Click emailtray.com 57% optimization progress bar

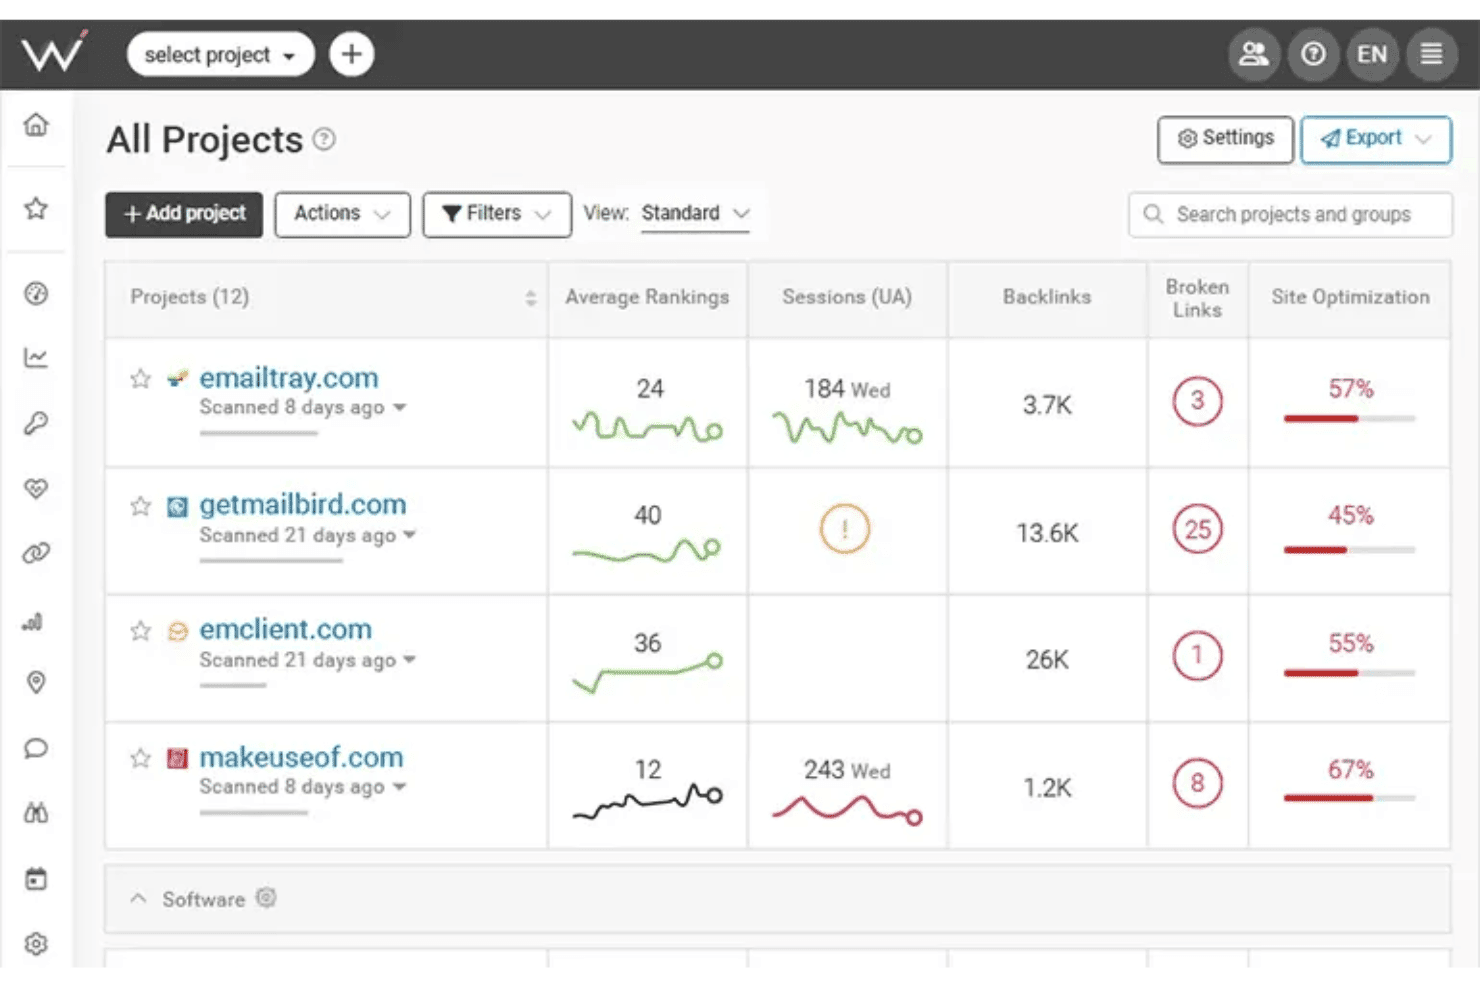1349,418
